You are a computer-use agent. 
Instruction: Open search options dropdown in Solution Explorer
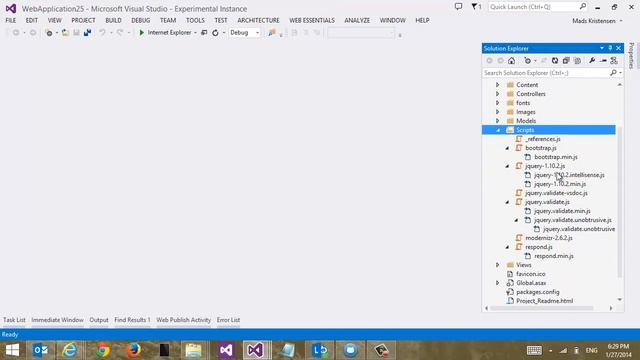point(620,73)
